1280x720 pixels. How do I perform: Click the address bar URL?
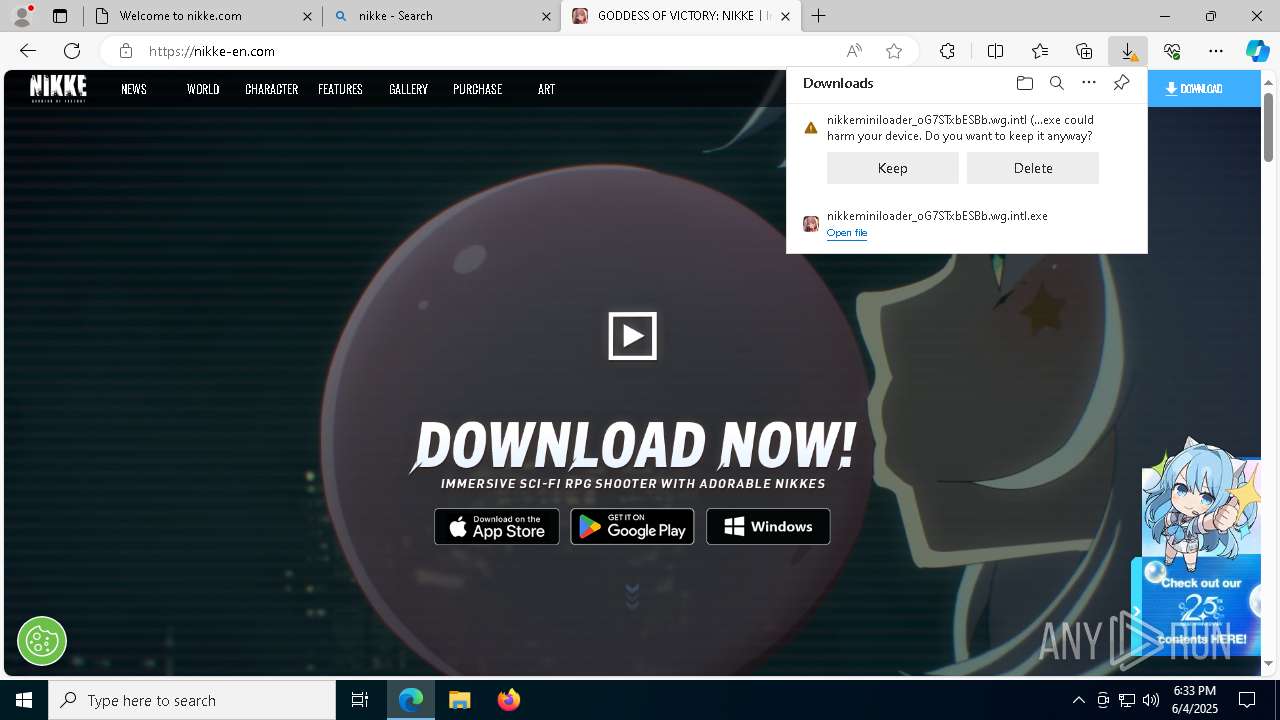tap(212, 51)
